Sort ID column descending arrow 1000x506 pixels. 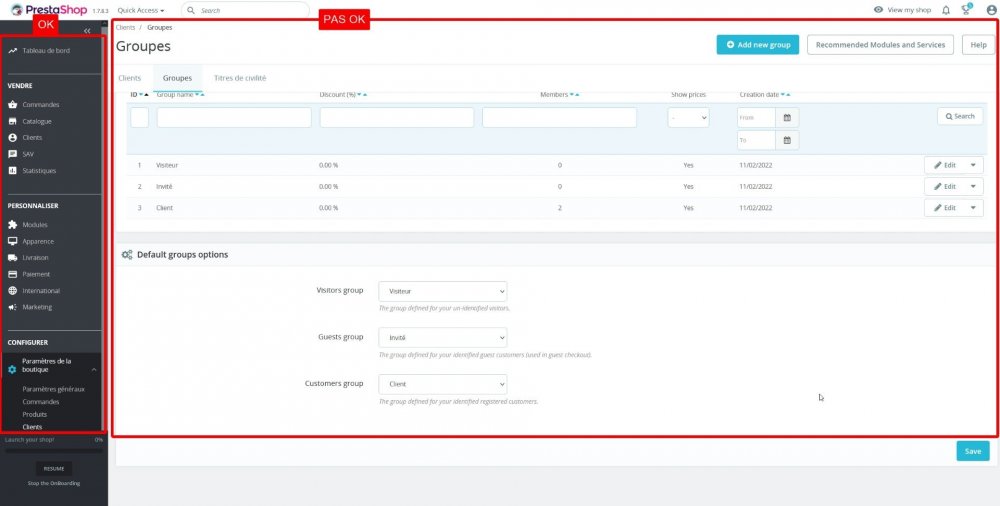(141, 94)
